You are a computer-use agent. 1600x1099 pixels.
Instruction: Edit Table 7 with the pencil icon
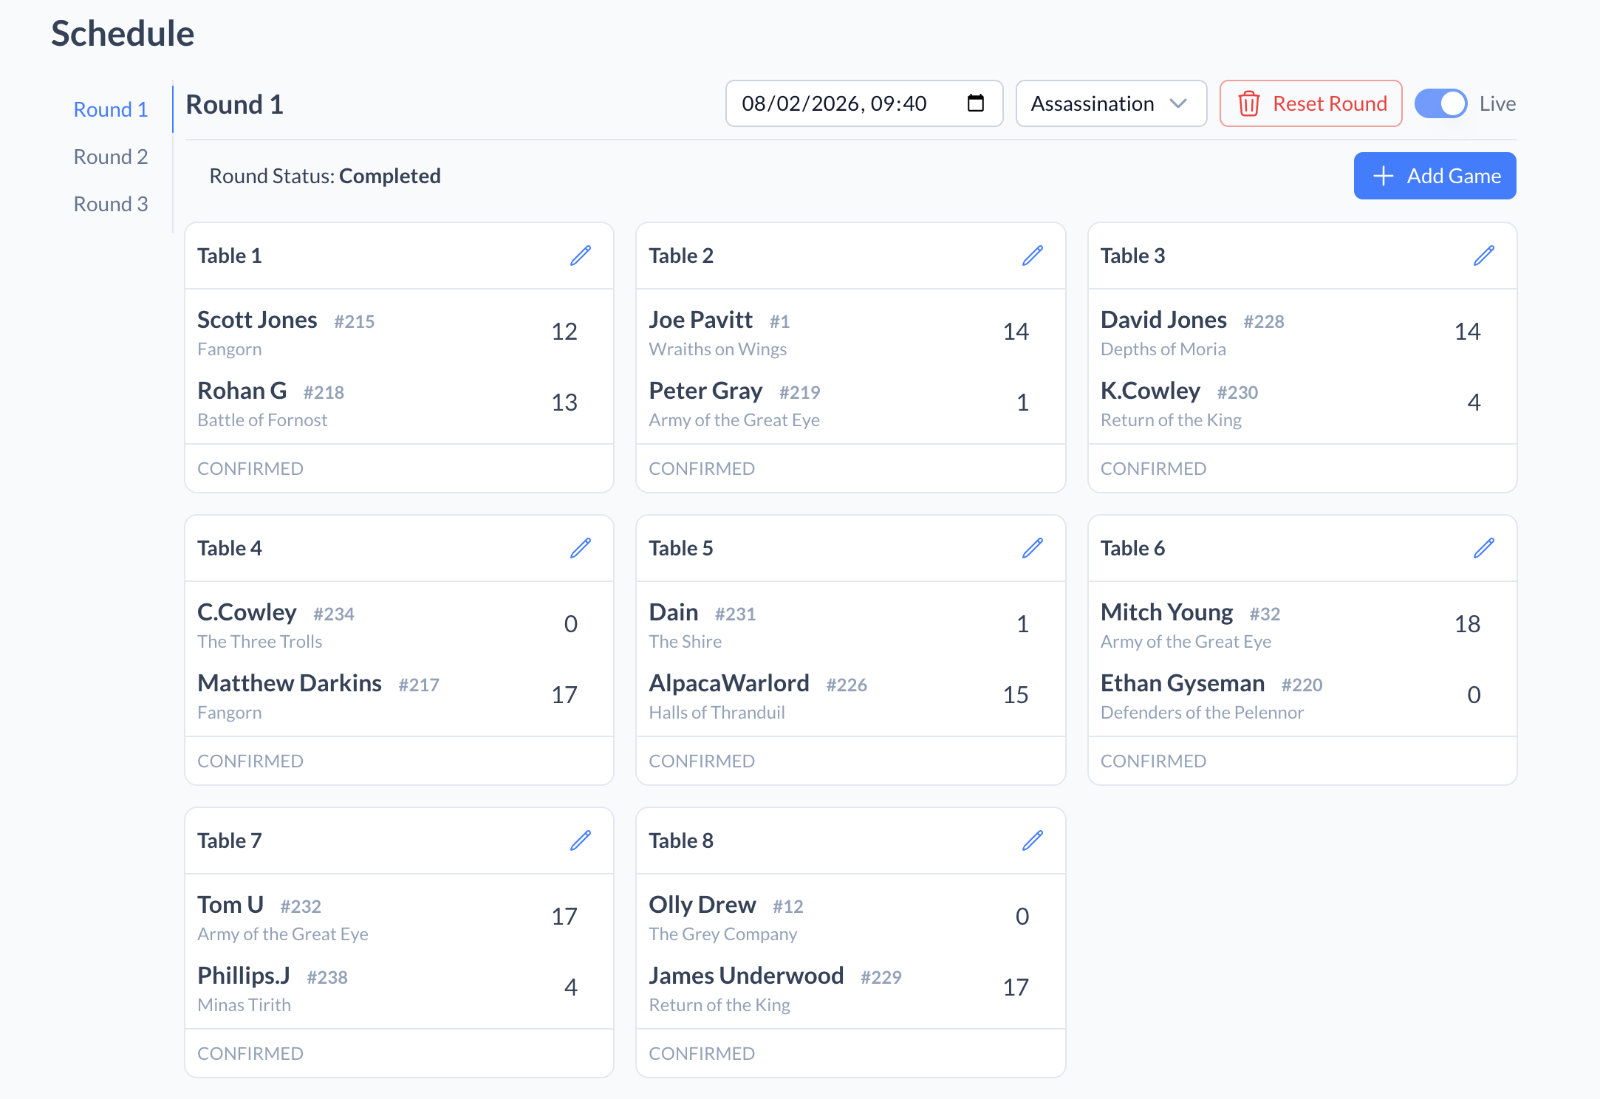click(x=580, y=841)
